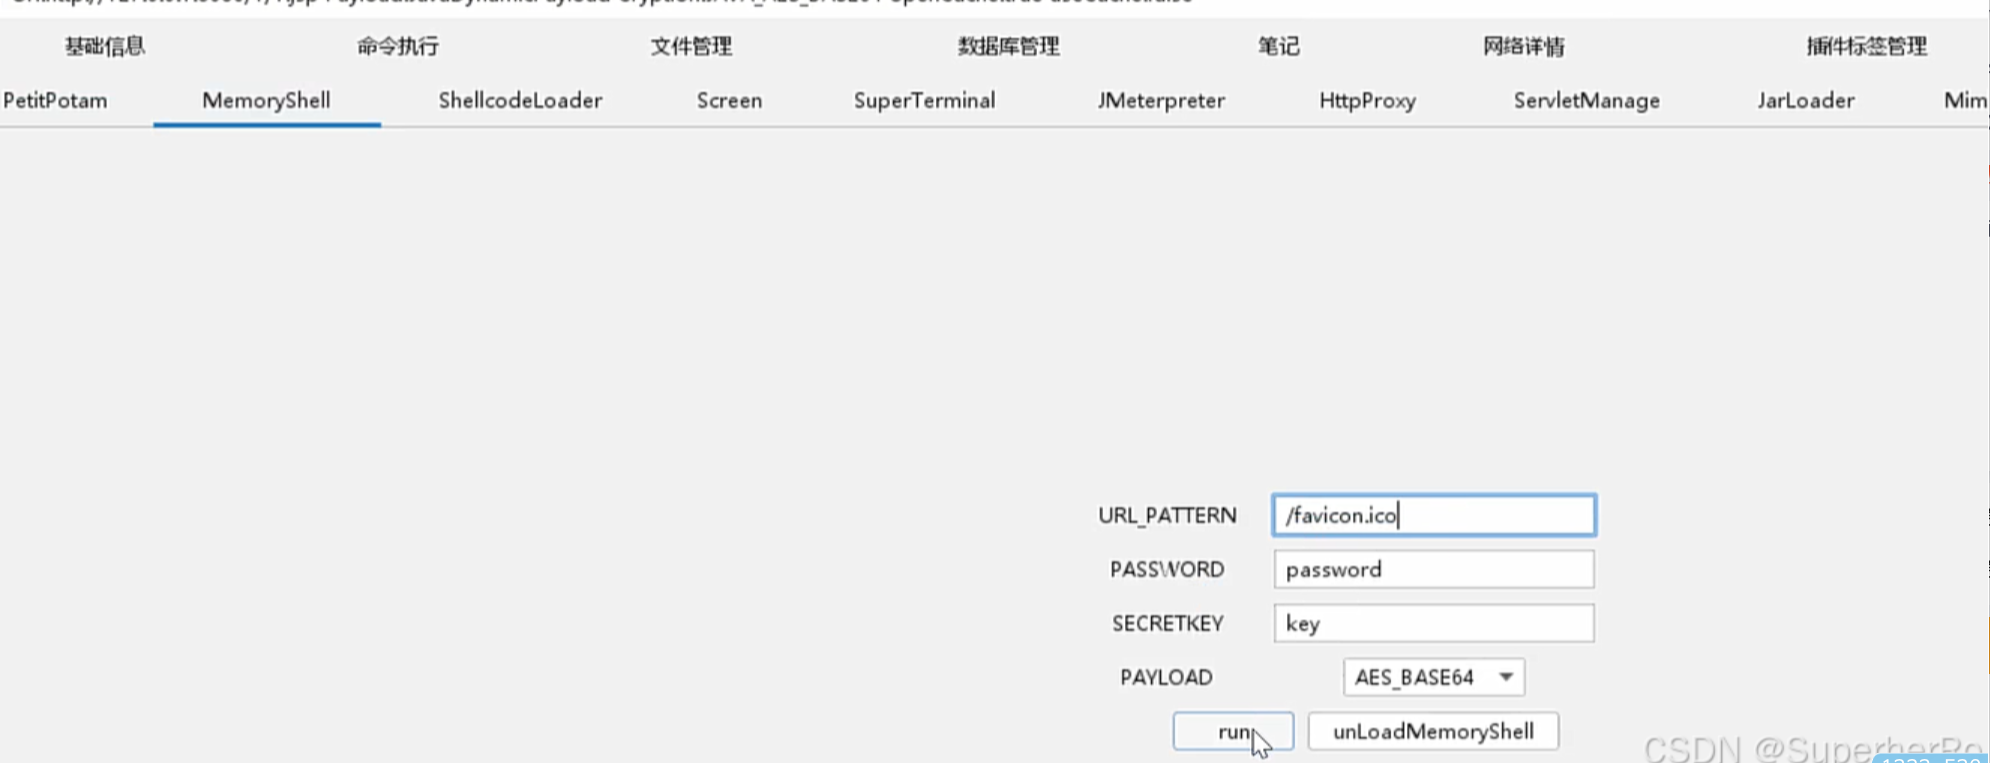Click the PAYLOAD label
The height and width of the screenshot is (763, 1990).
(x=1166, y=677)
